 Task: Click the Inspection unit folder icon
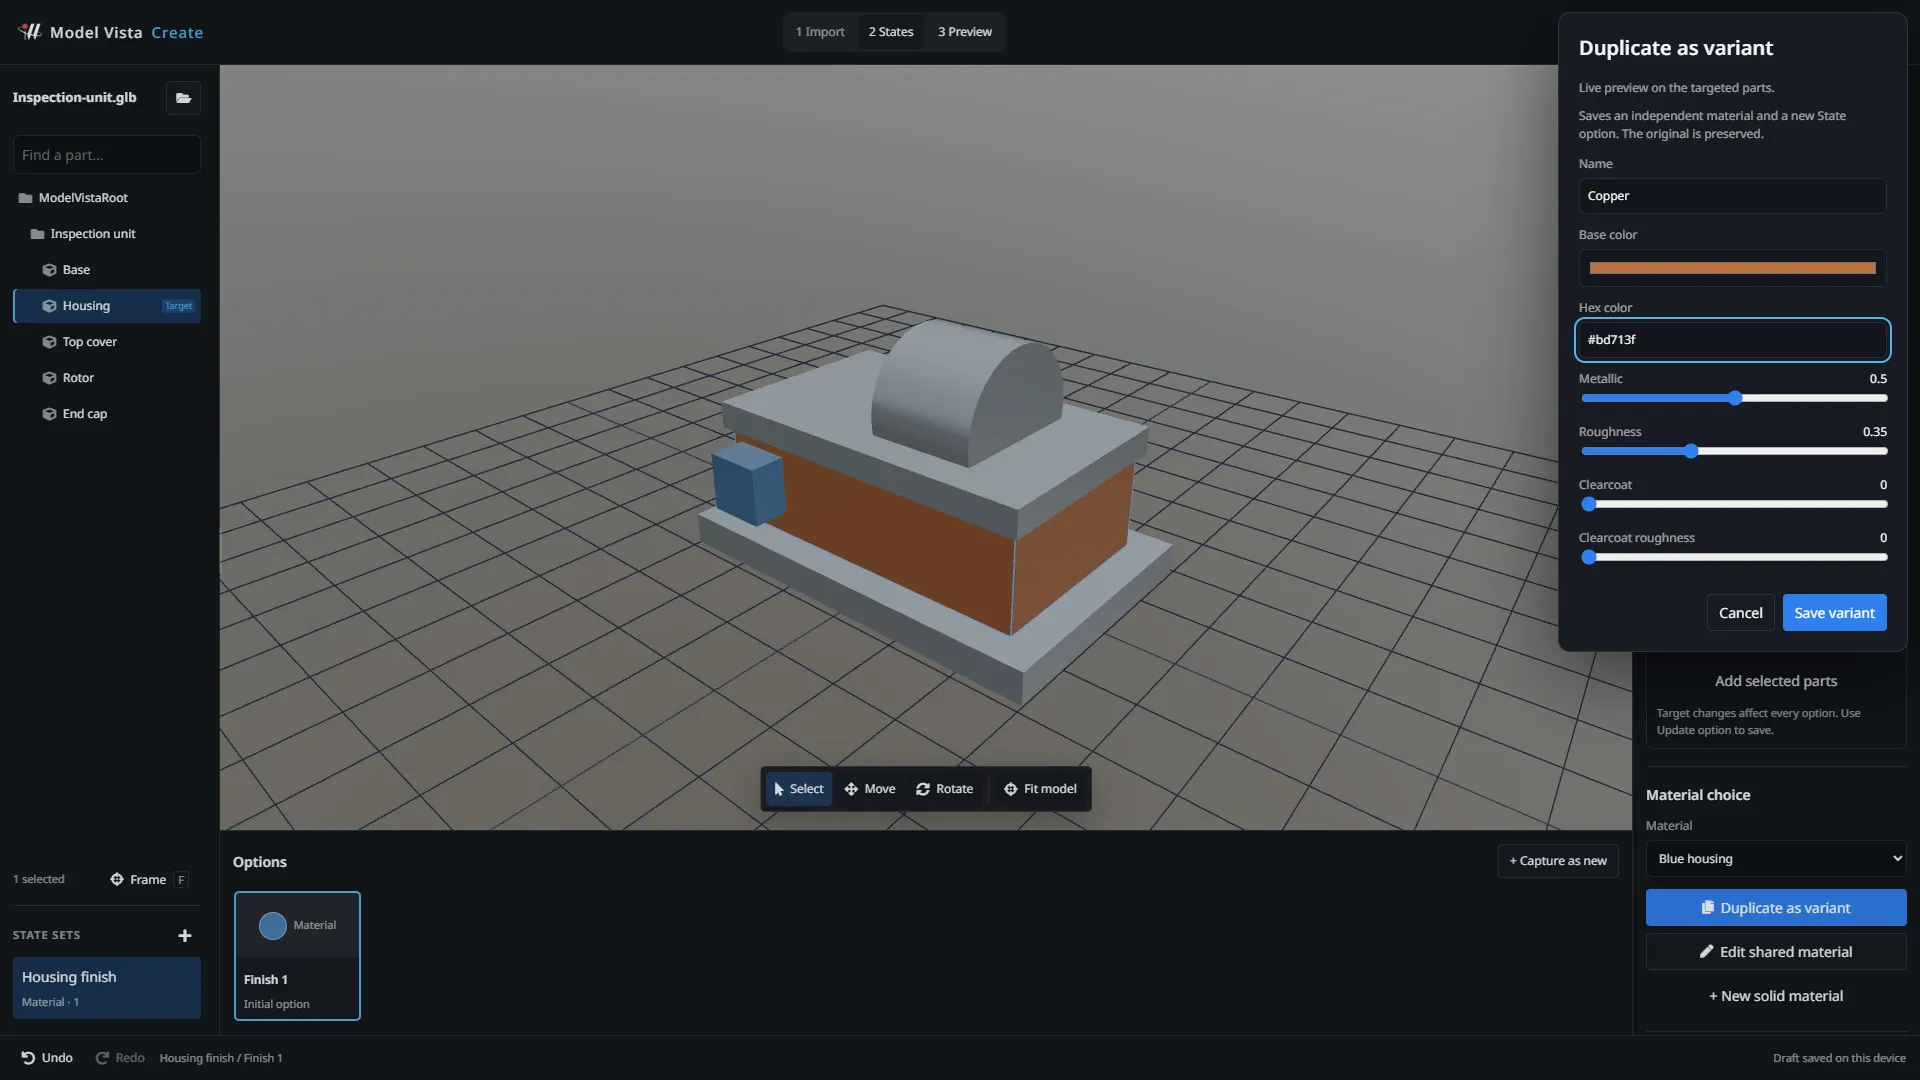pyautogui.click(x=37, y=234)
